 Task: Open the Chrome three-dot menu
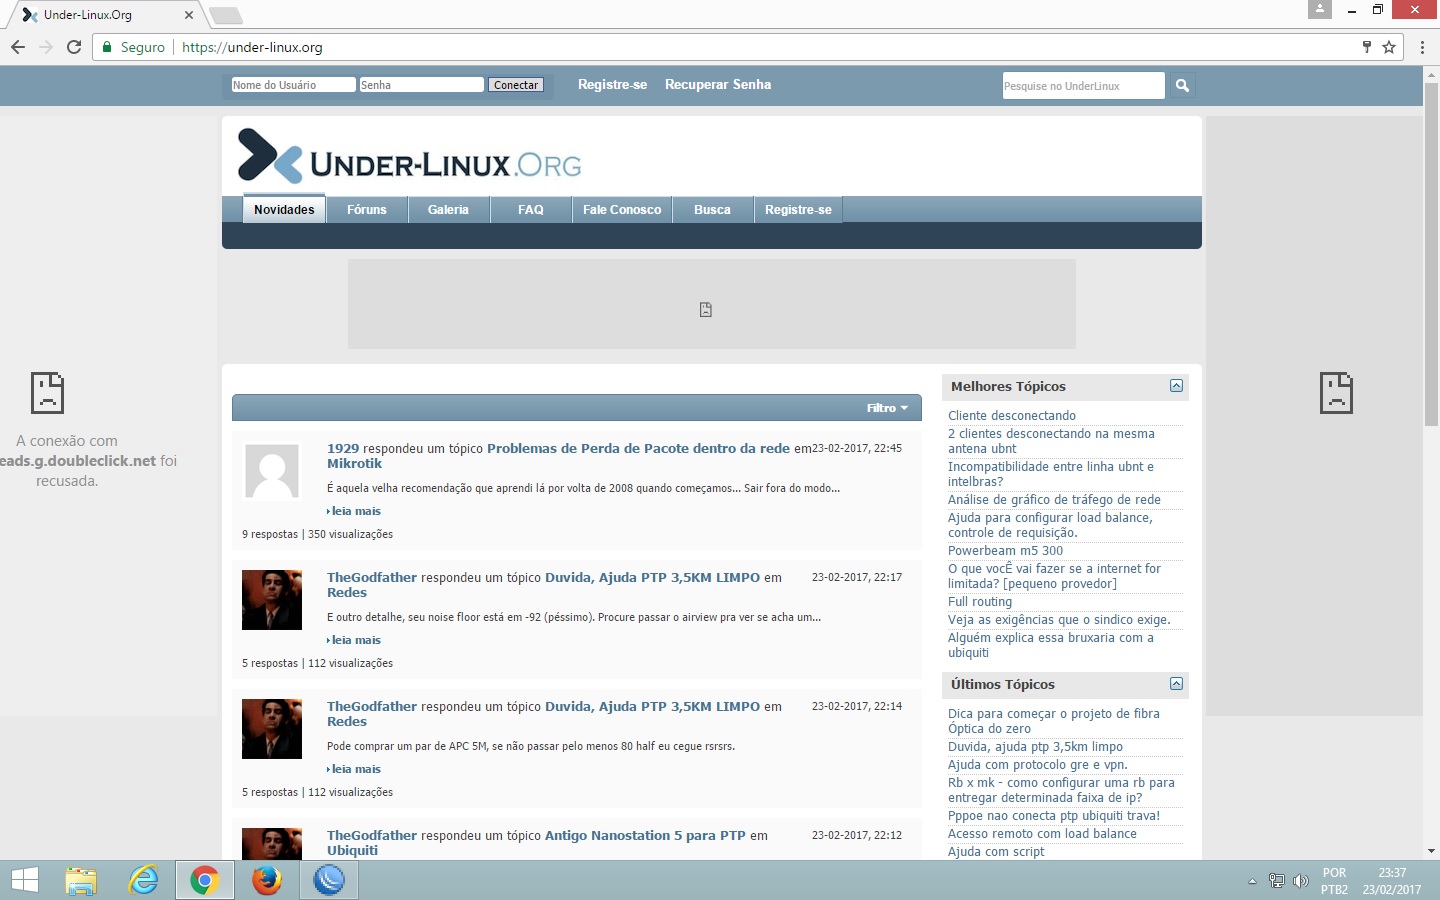pyautogui.click(x=1422, y=47)
